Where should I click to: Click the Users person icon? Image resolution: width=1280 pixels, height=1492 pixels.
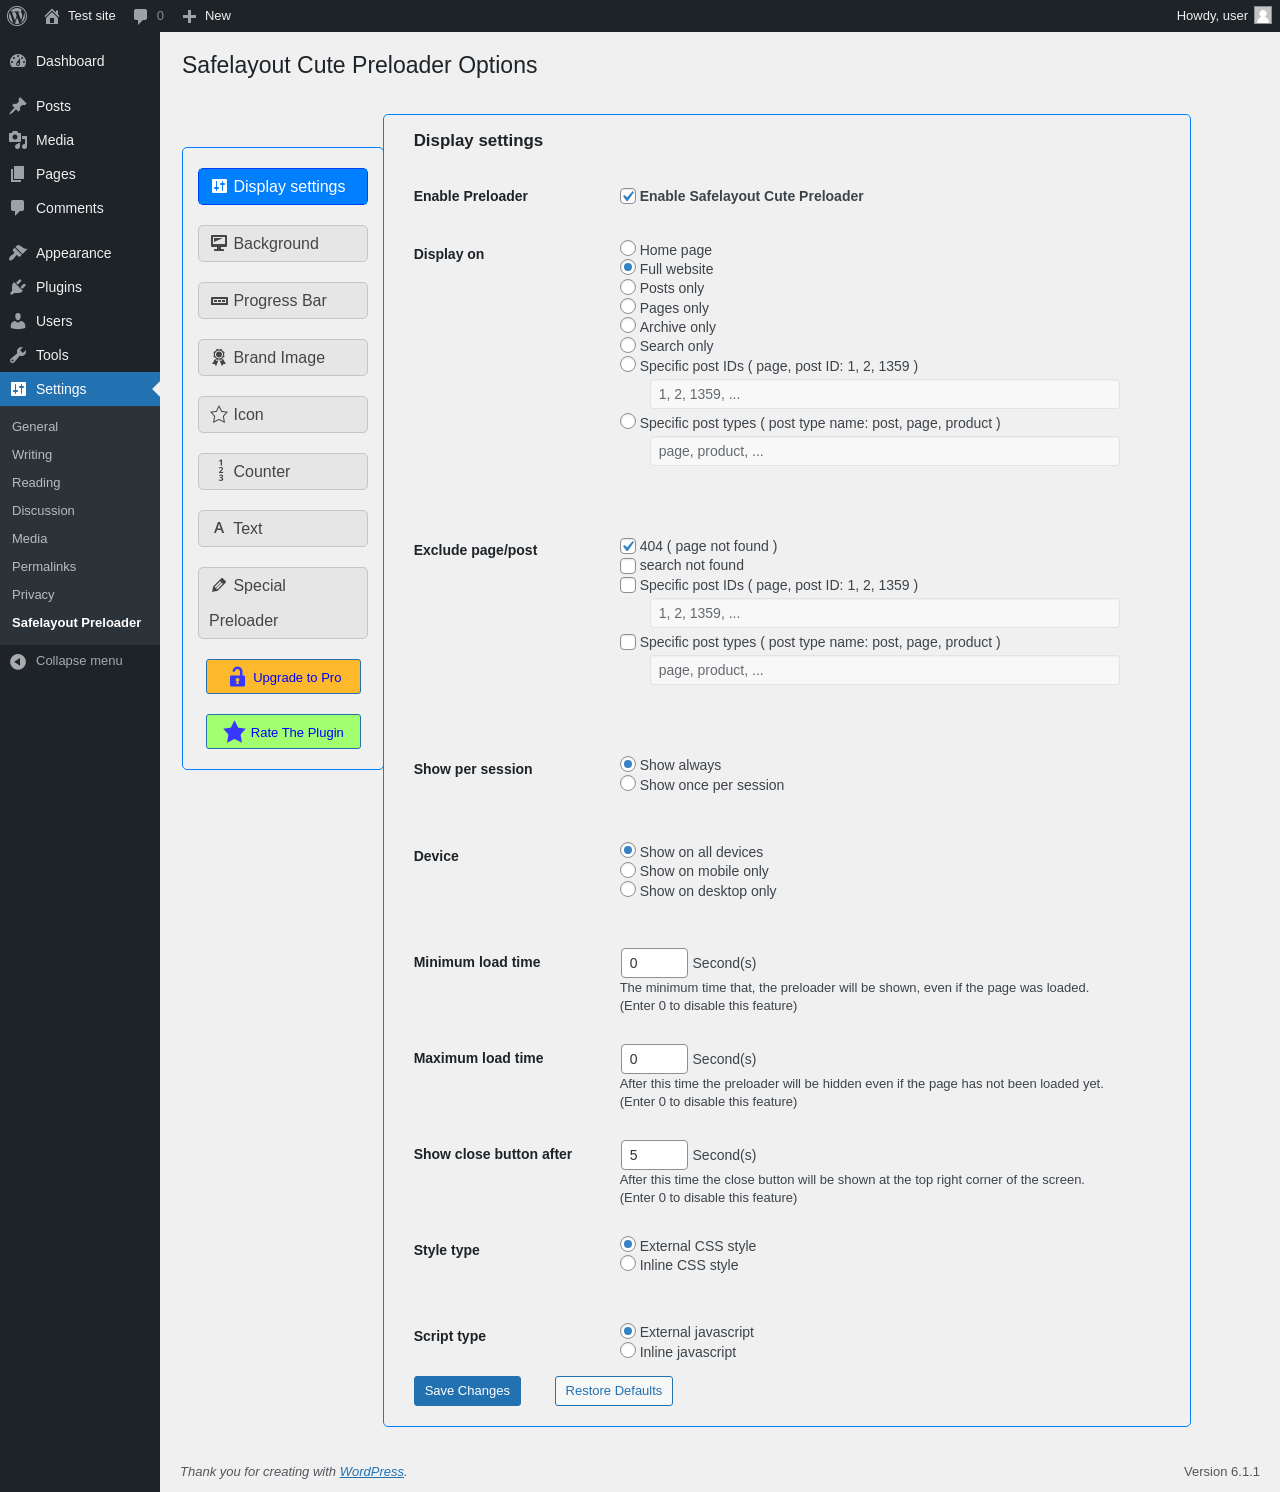(18, 321)
